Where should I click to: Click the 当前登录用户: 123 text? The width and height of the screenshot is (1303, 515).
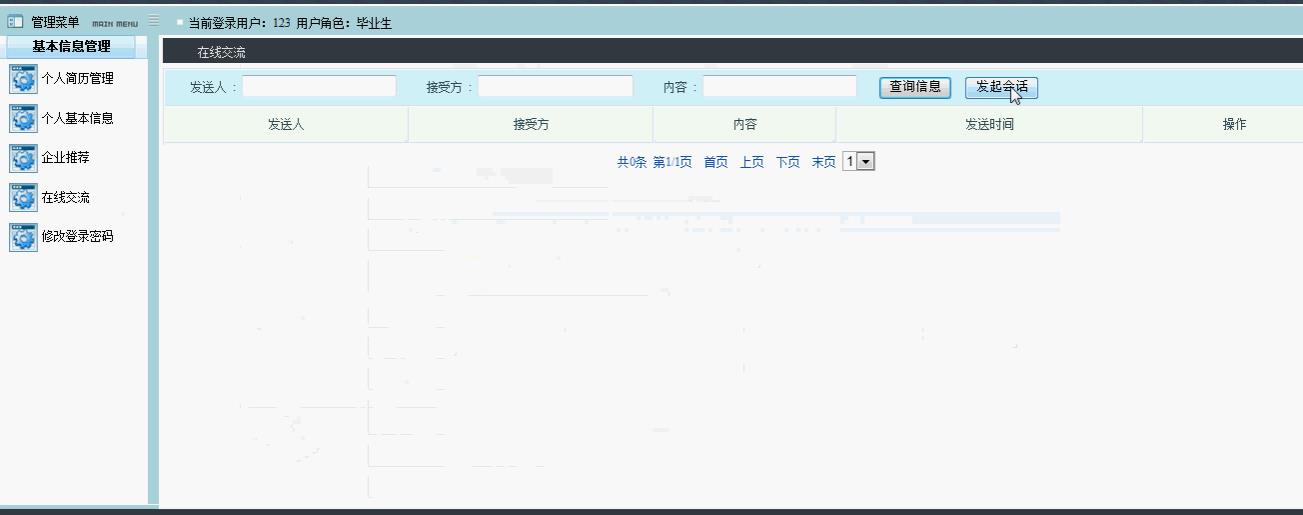239,23
